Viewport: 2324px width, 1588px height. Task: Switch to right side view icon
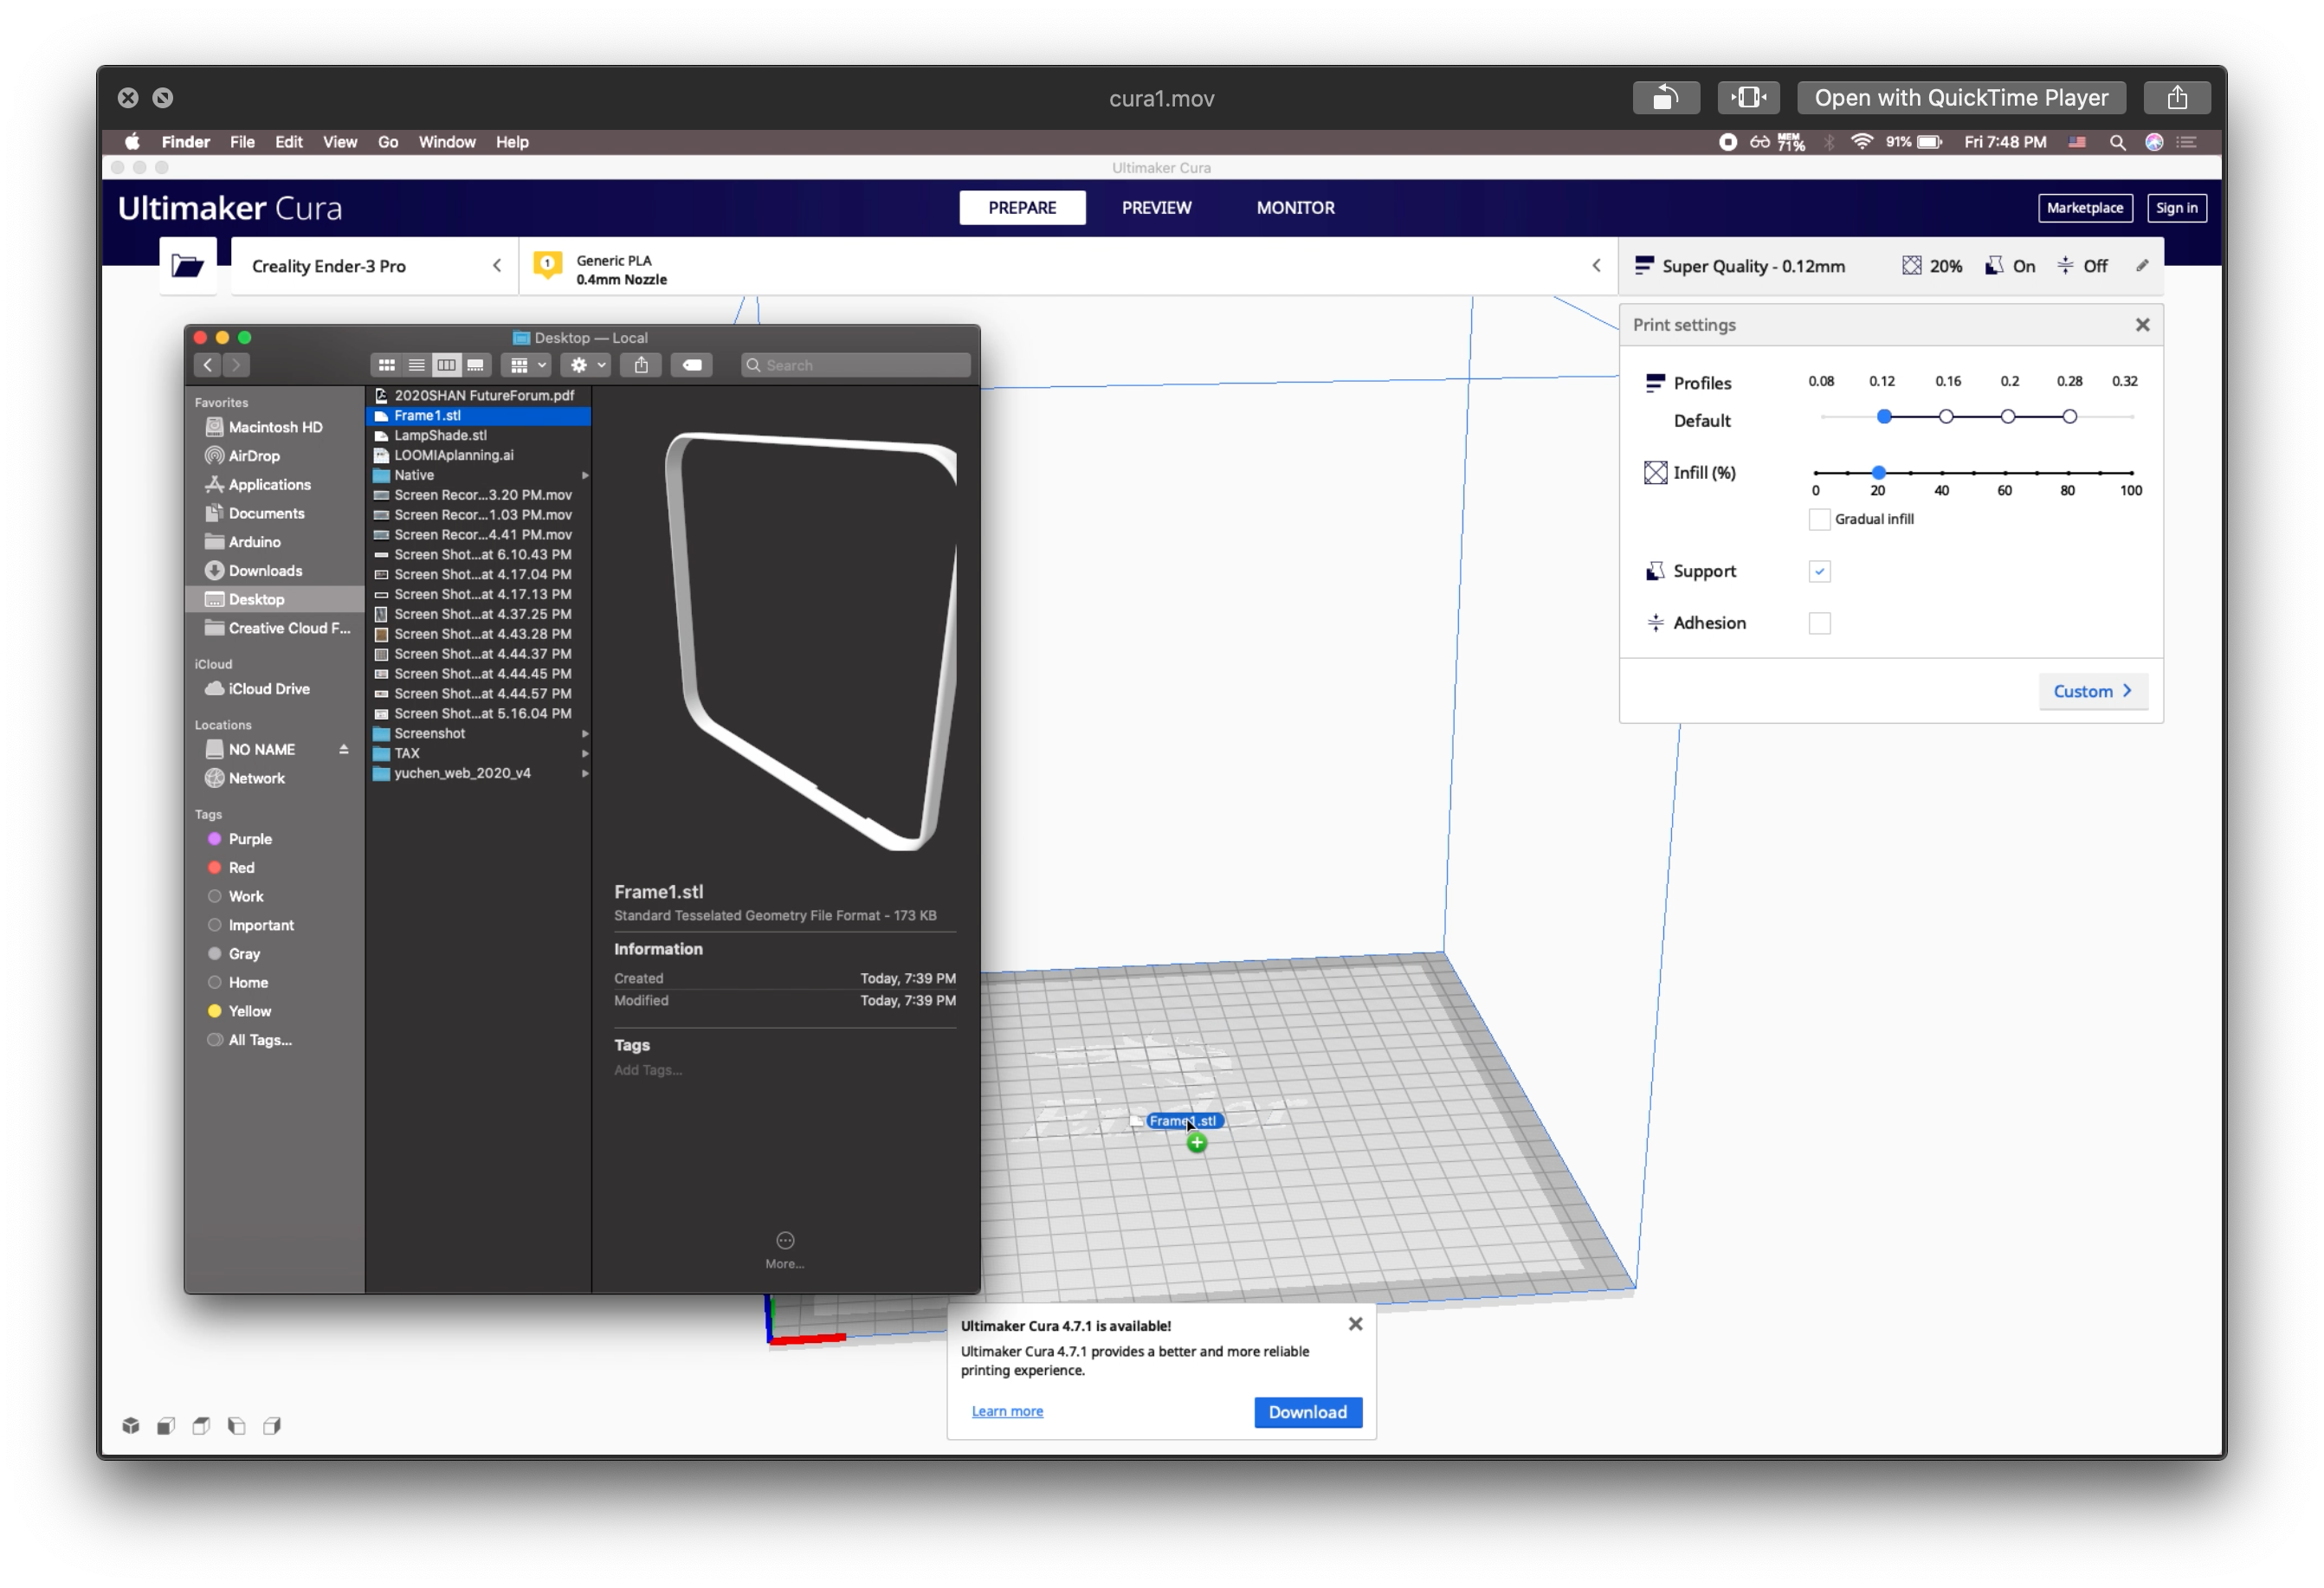click(272, 1426)
